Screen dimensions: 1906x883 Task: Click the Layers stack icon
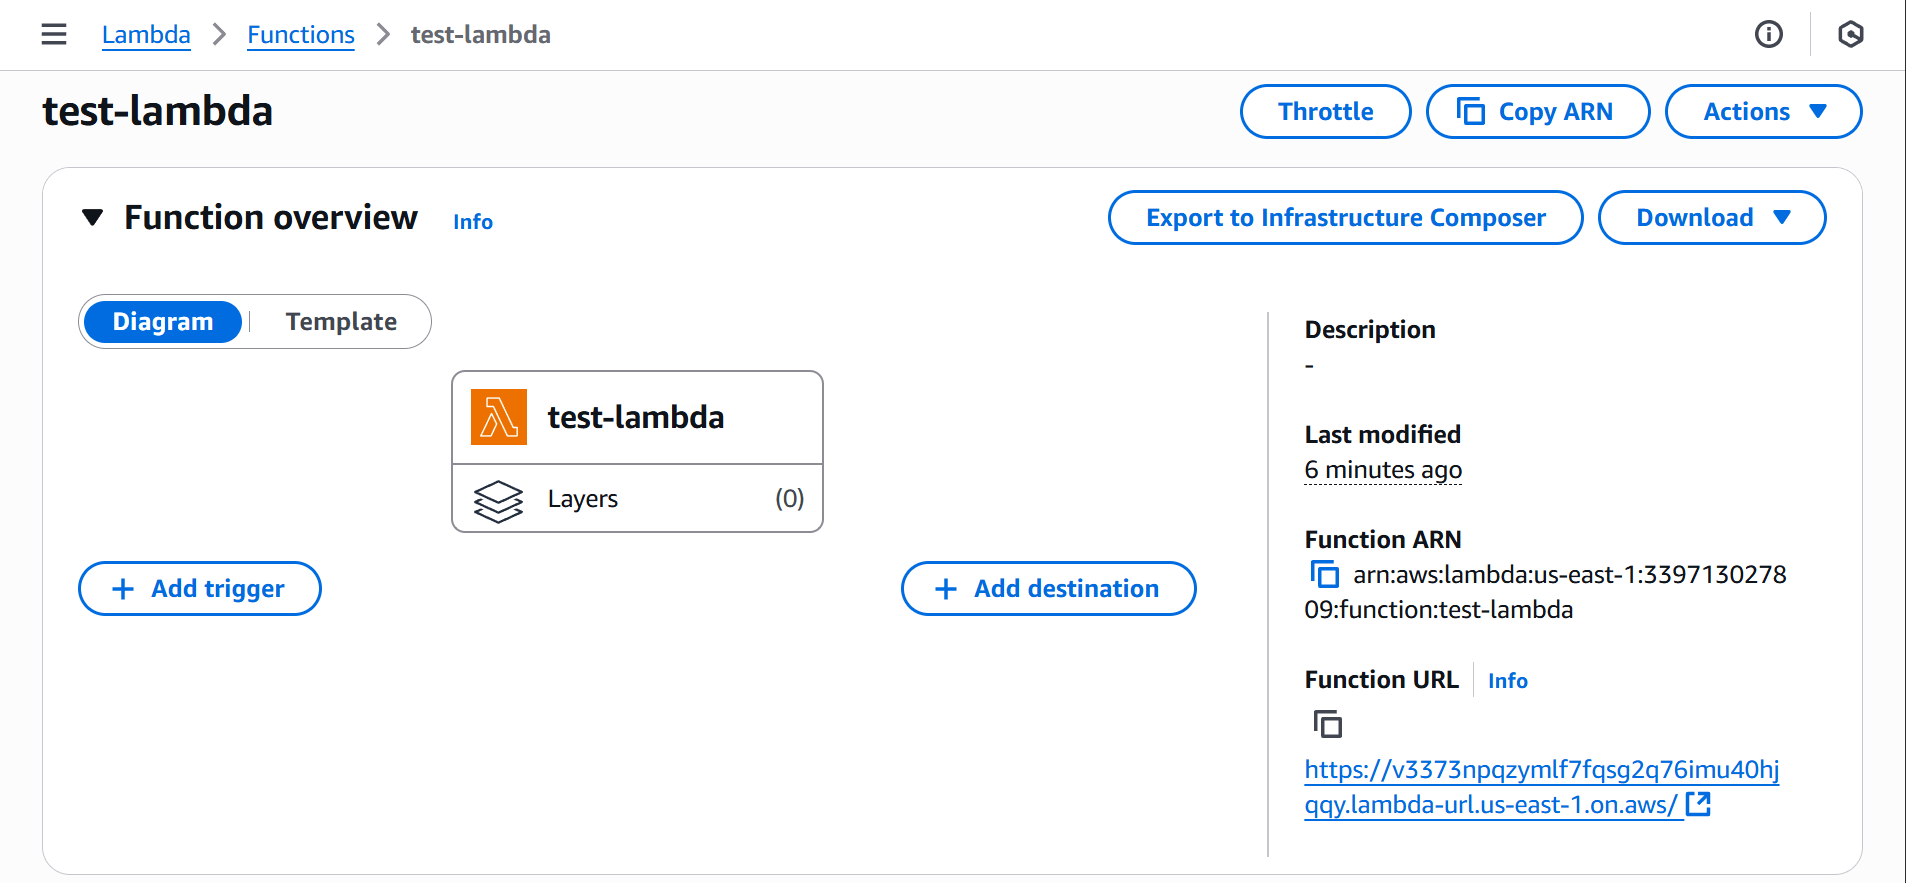coord(498,500)
